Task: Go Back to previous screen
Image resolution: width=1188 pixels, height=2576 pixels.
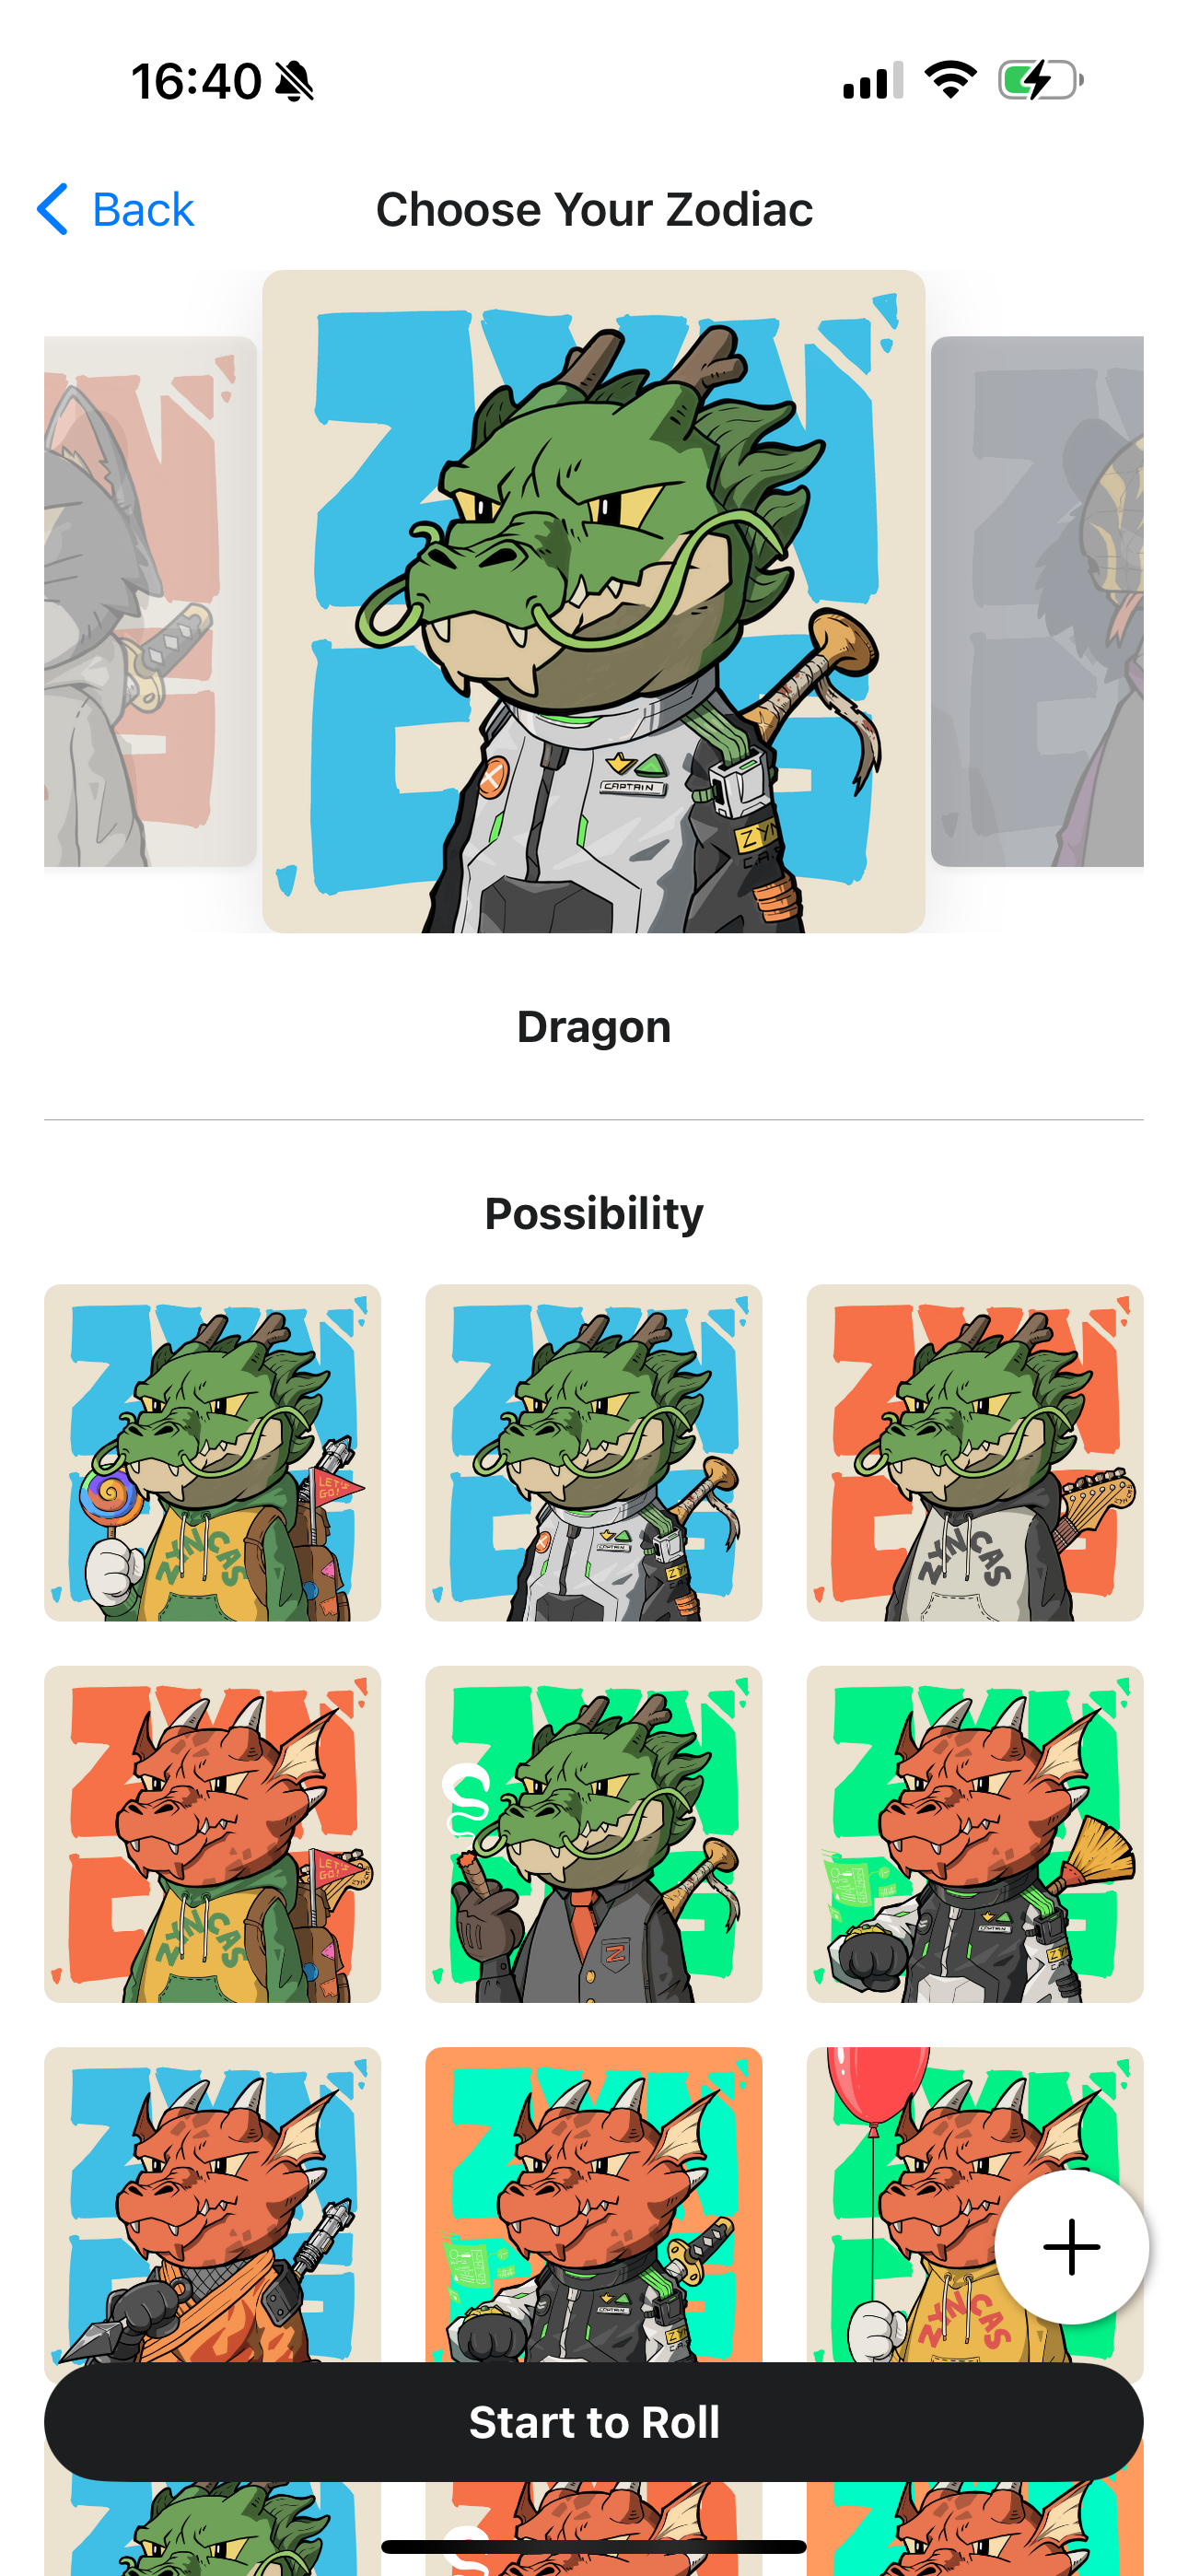Action: click(115, 209)
